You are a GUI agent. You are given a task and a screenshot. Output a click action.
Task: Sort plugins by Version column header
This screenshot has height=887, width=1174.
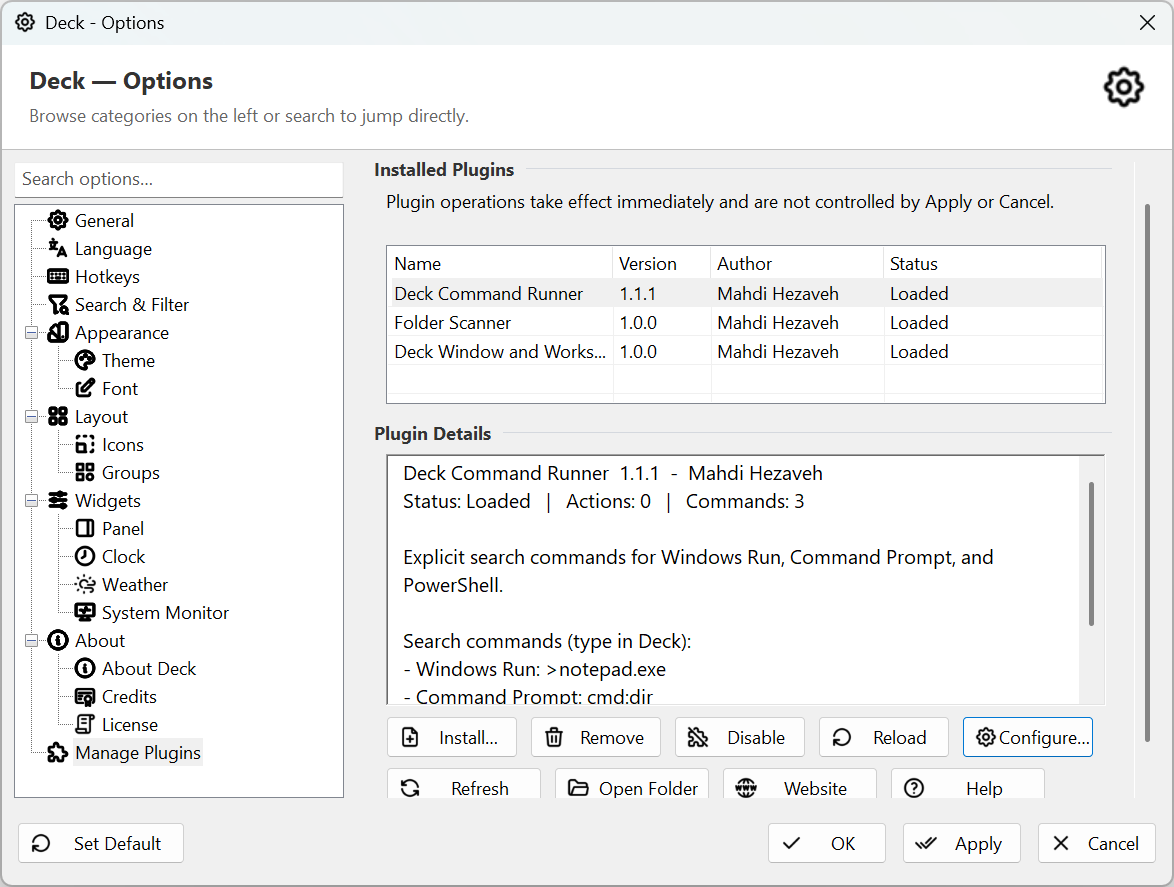[x=661, y=263]
